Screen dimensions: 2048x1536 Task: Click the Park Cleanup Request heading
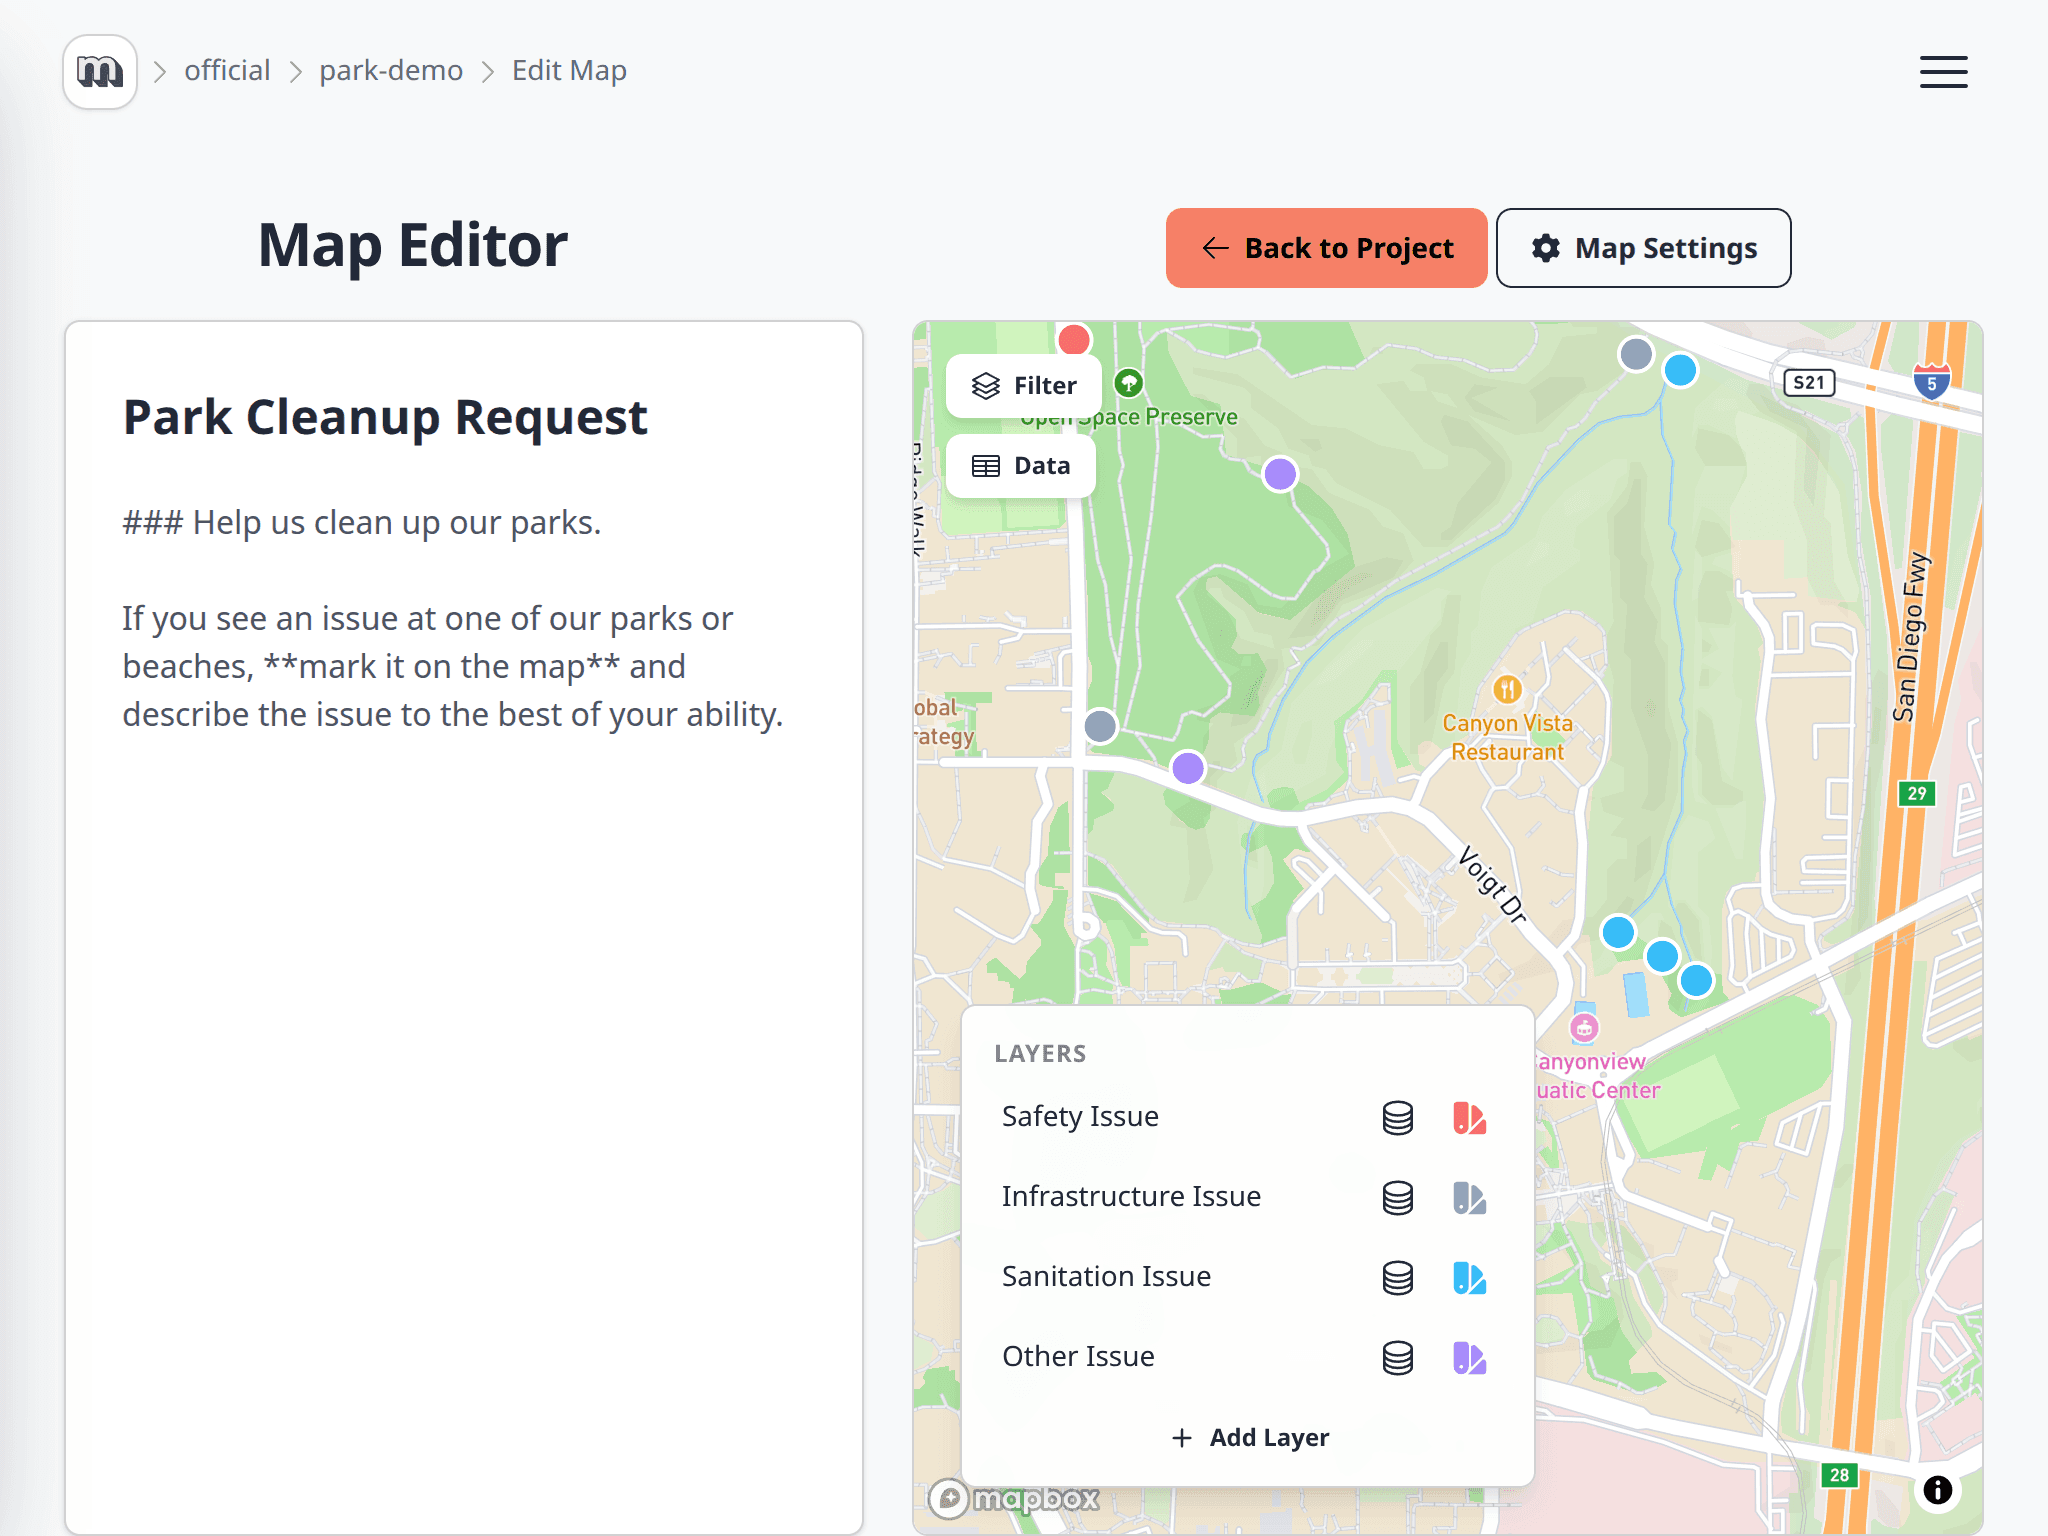[x=385, y=418]
